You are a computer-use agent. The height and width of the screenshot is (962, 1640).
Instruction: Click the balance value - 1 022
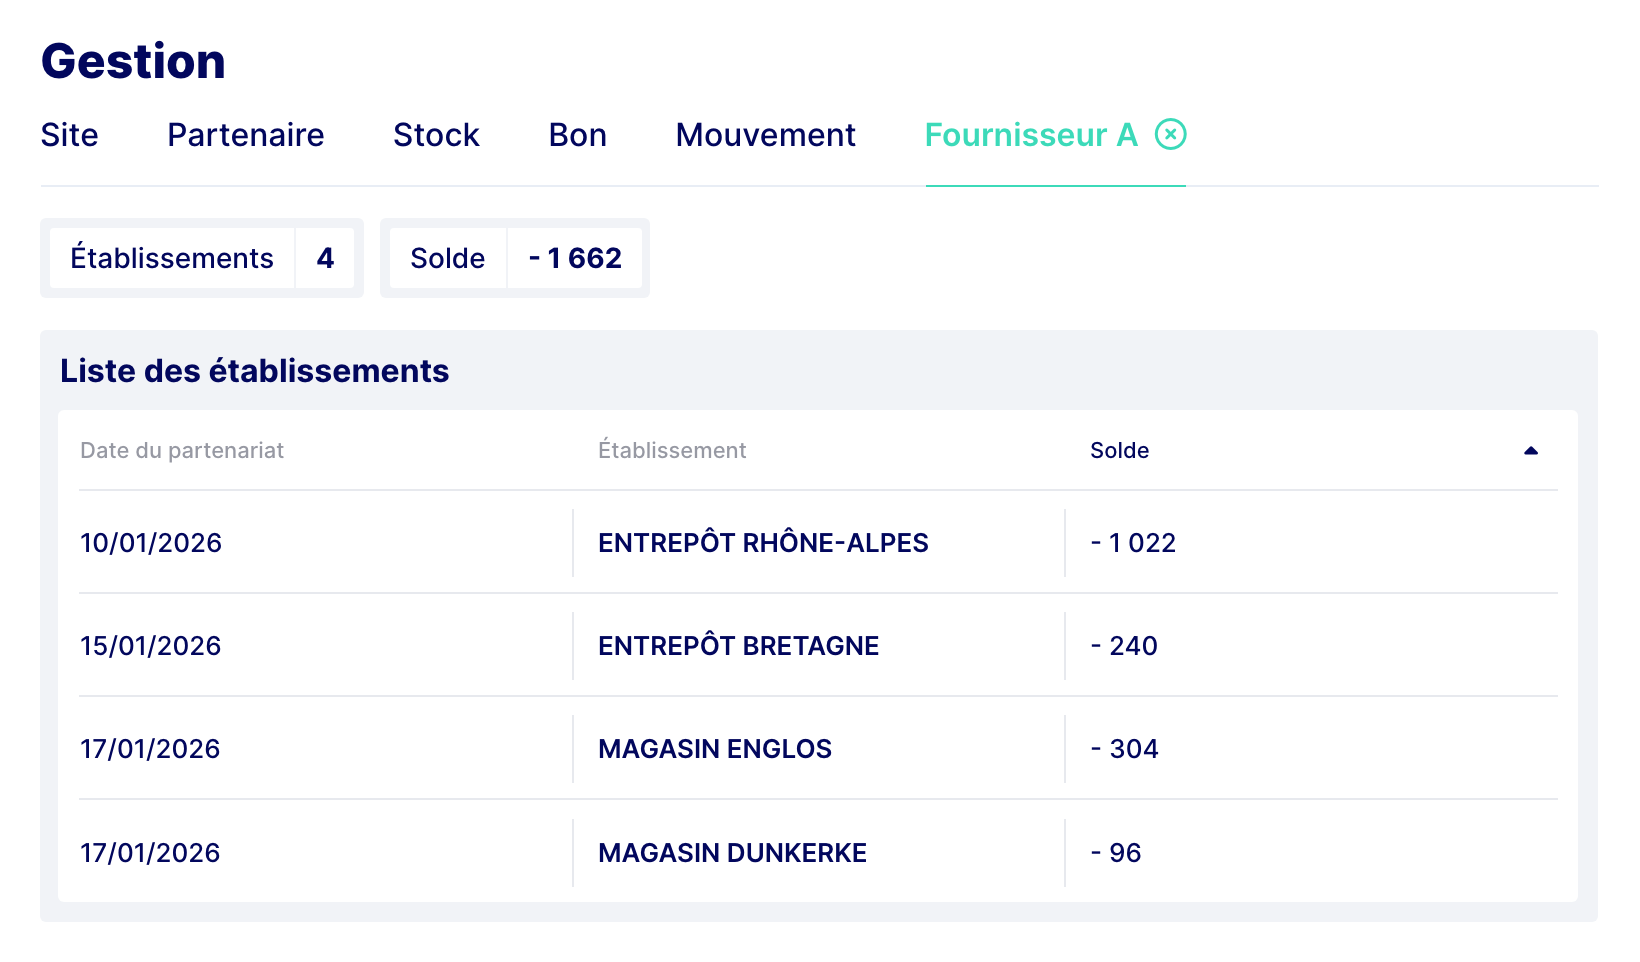1133,543
